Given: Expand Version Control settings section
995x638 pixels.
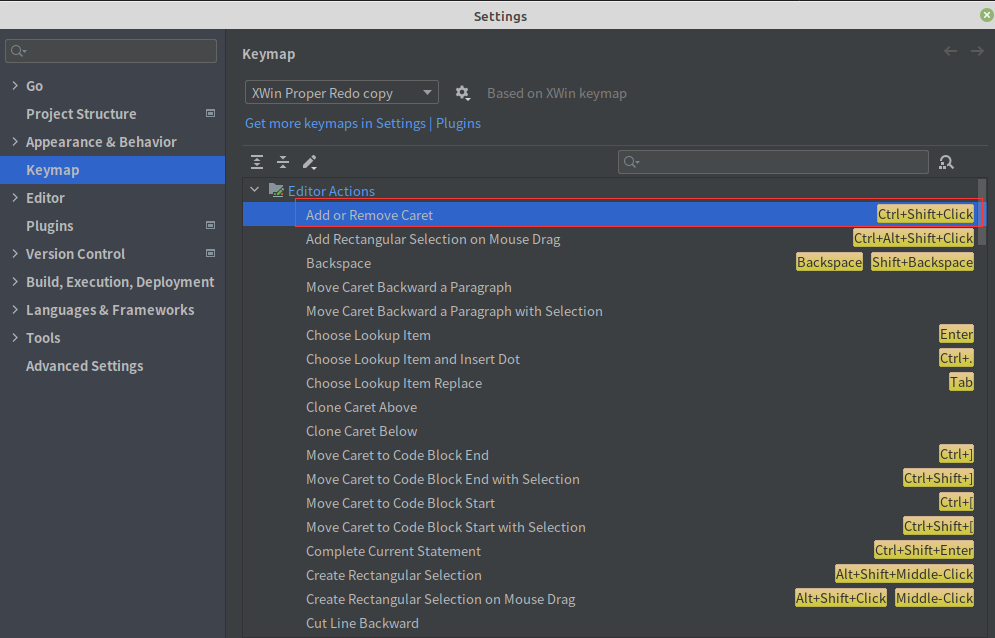Looking at the screenshot, I should pos(15,253).
